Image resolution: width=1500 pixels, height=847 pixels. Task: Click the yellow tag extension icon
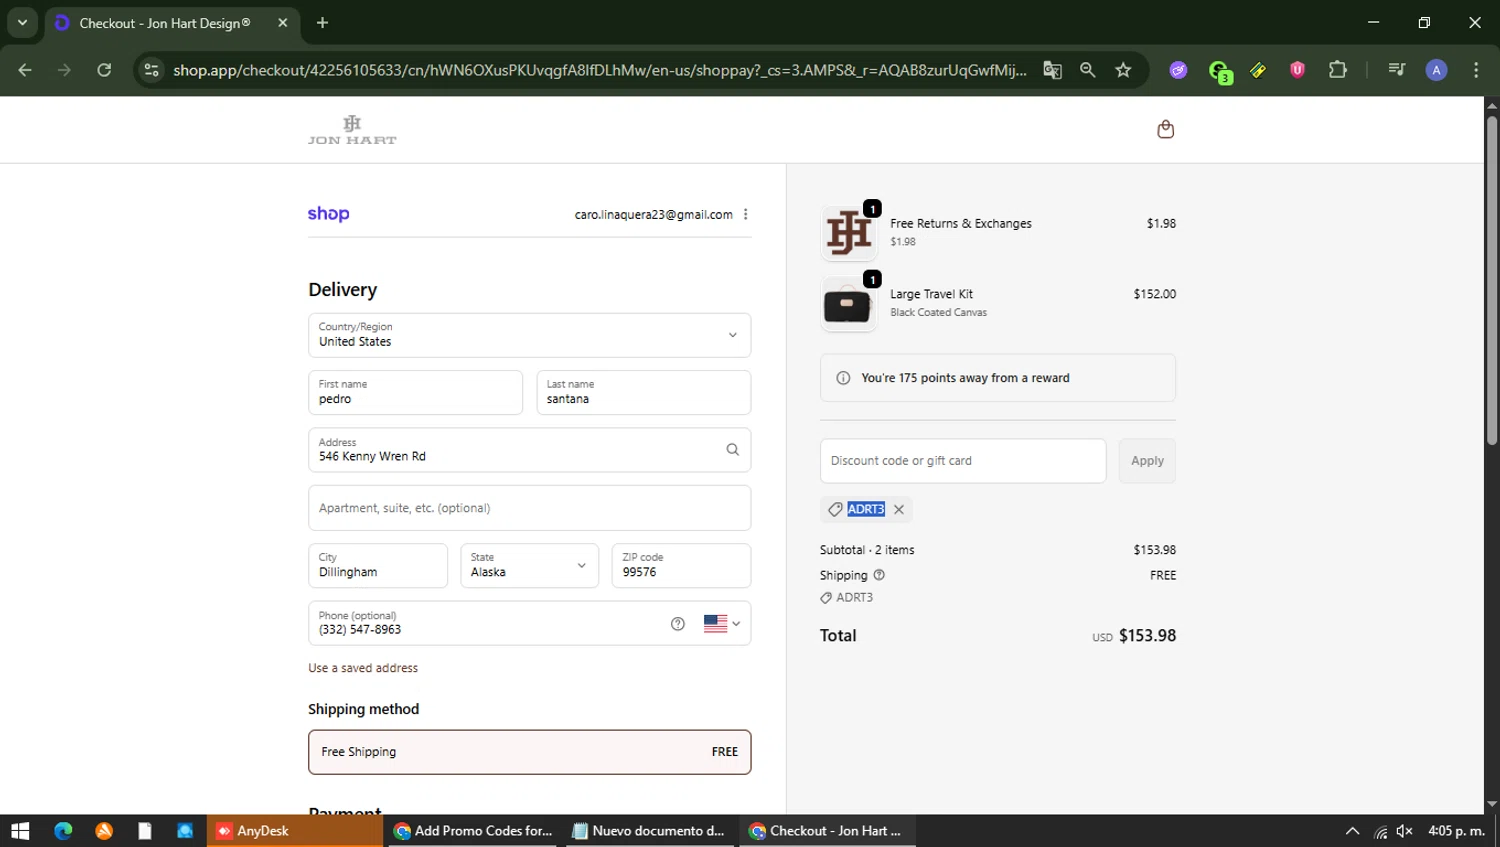pyautogui.click(x=1258, y=70)
